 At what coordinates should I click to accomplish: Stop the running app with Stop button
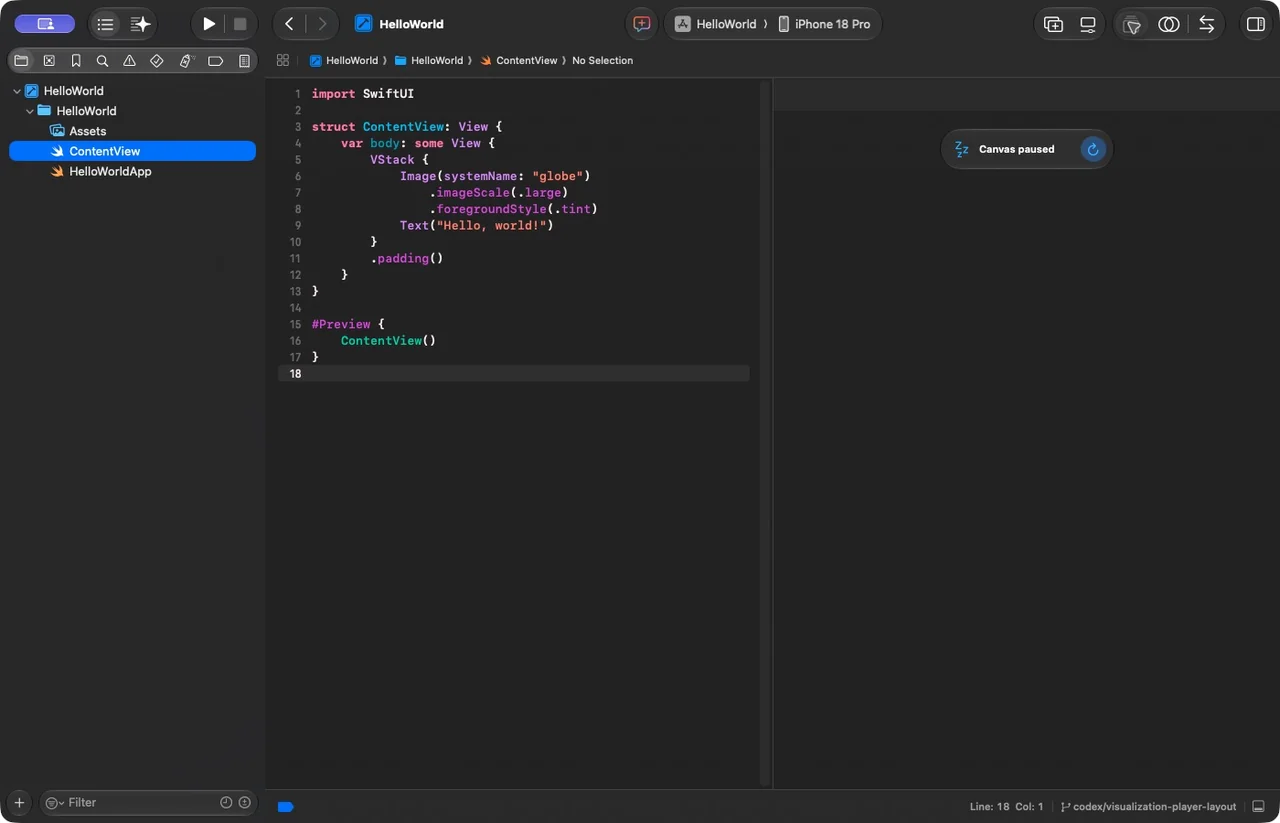[x=240, y=24]
